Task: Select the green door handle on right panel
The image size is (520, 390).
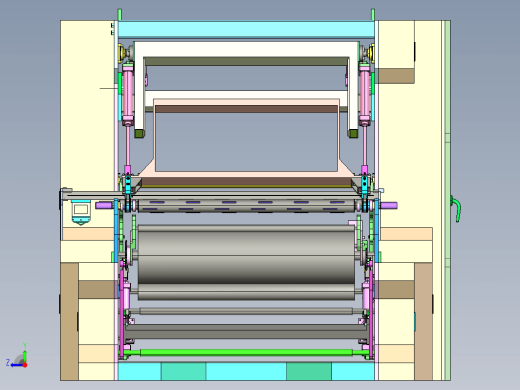Action: [x=455, y=209]
